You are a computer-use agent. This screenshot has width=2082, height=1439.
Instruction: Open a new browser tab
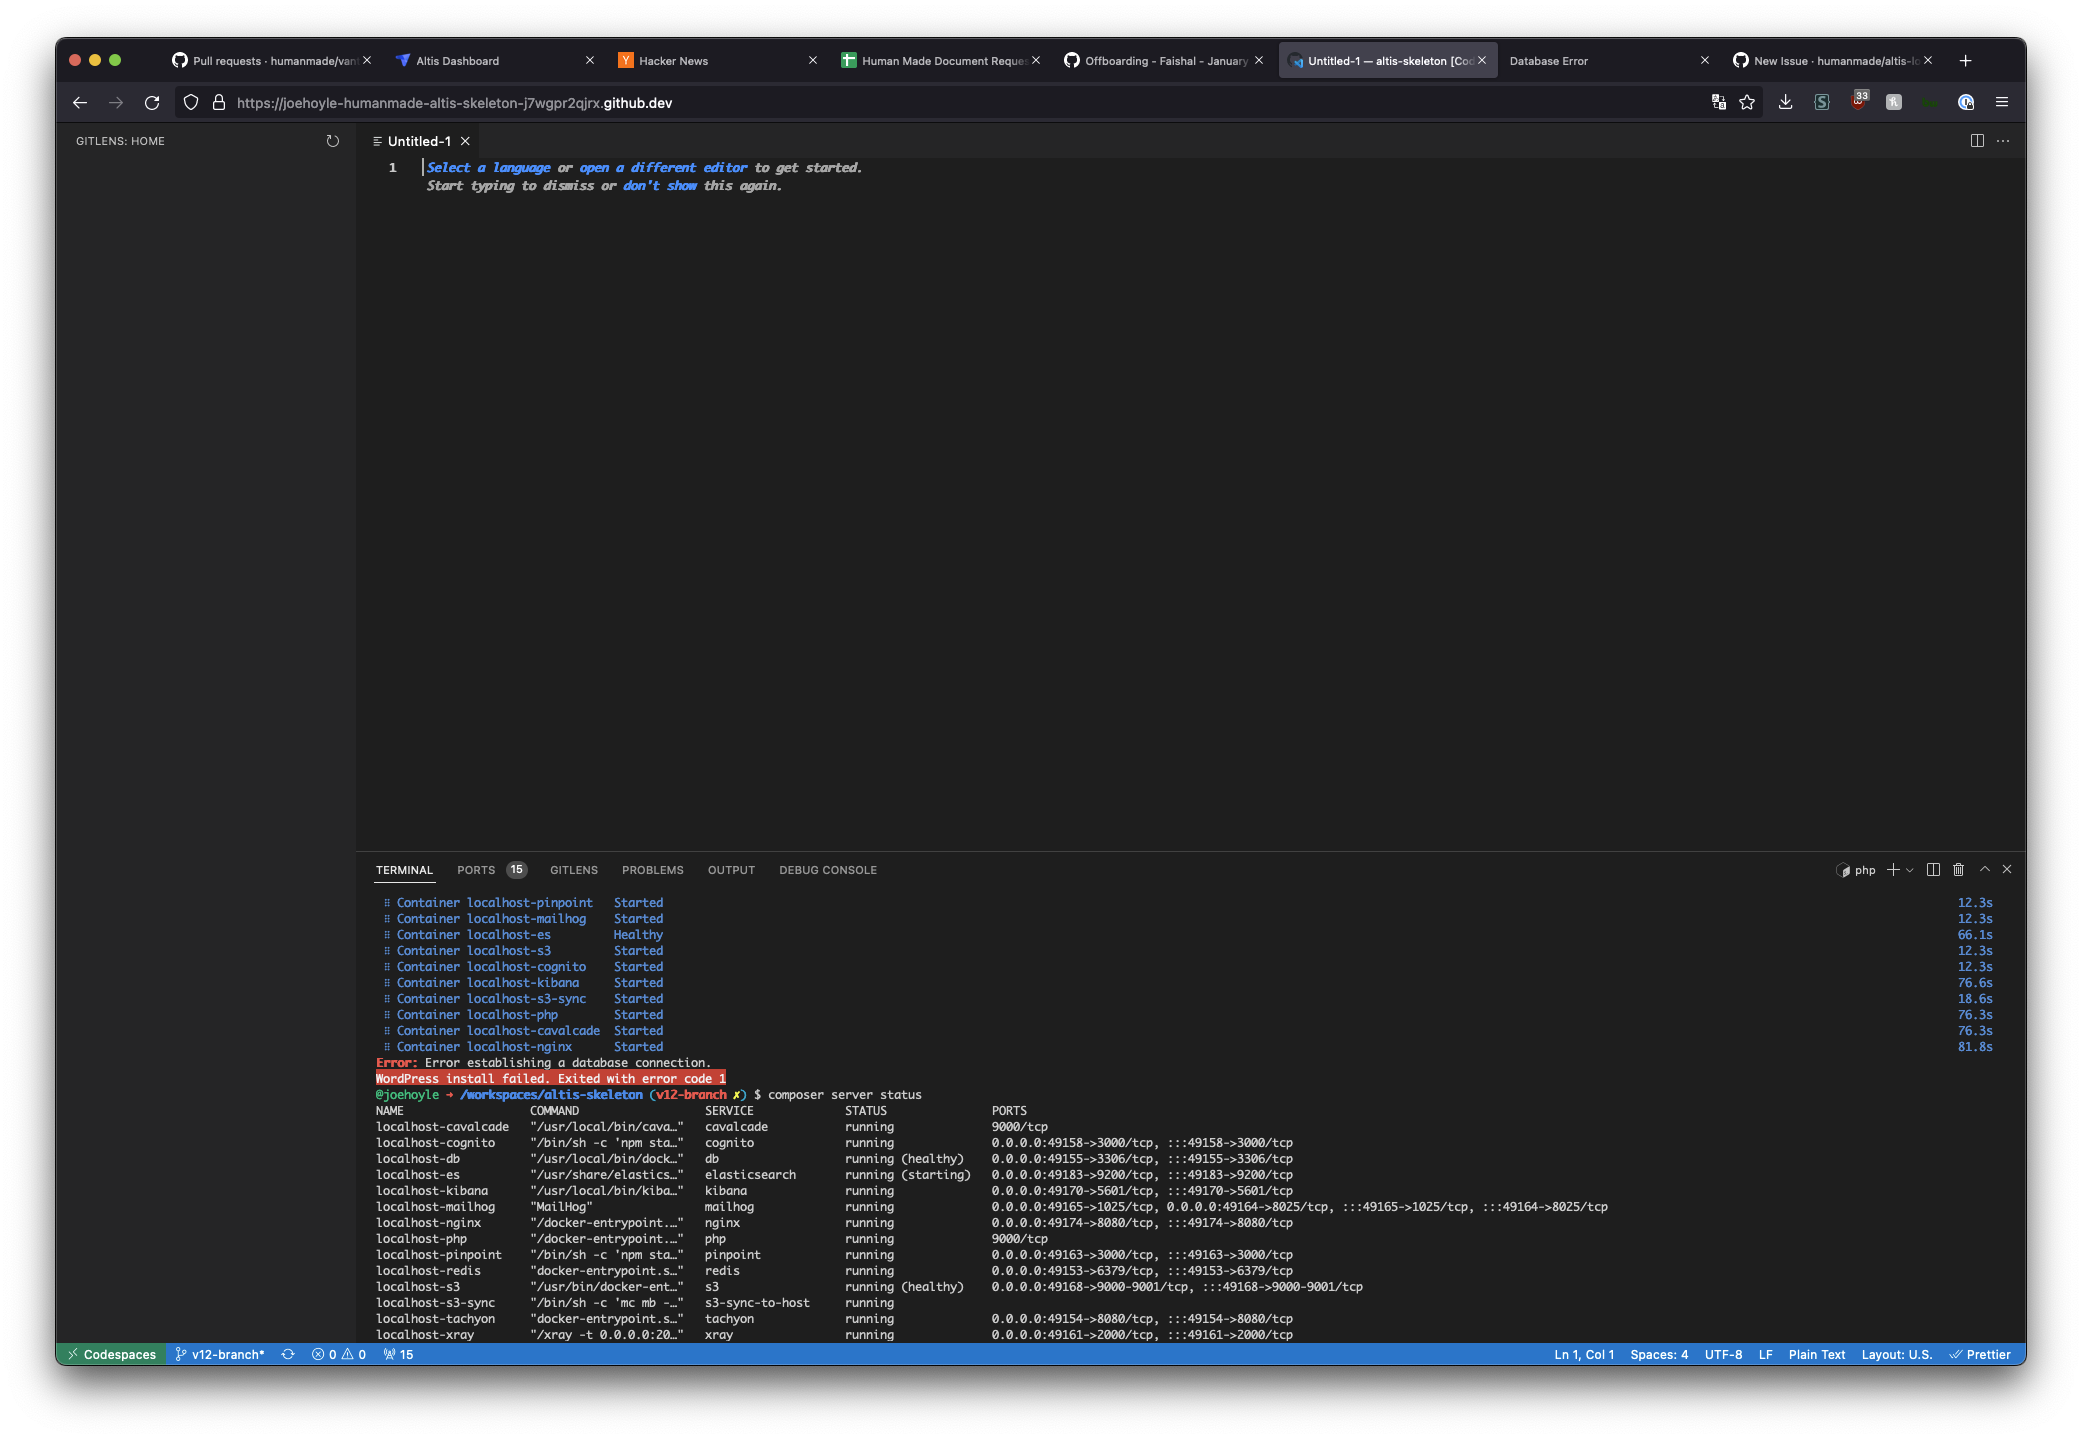[1965, 61]
